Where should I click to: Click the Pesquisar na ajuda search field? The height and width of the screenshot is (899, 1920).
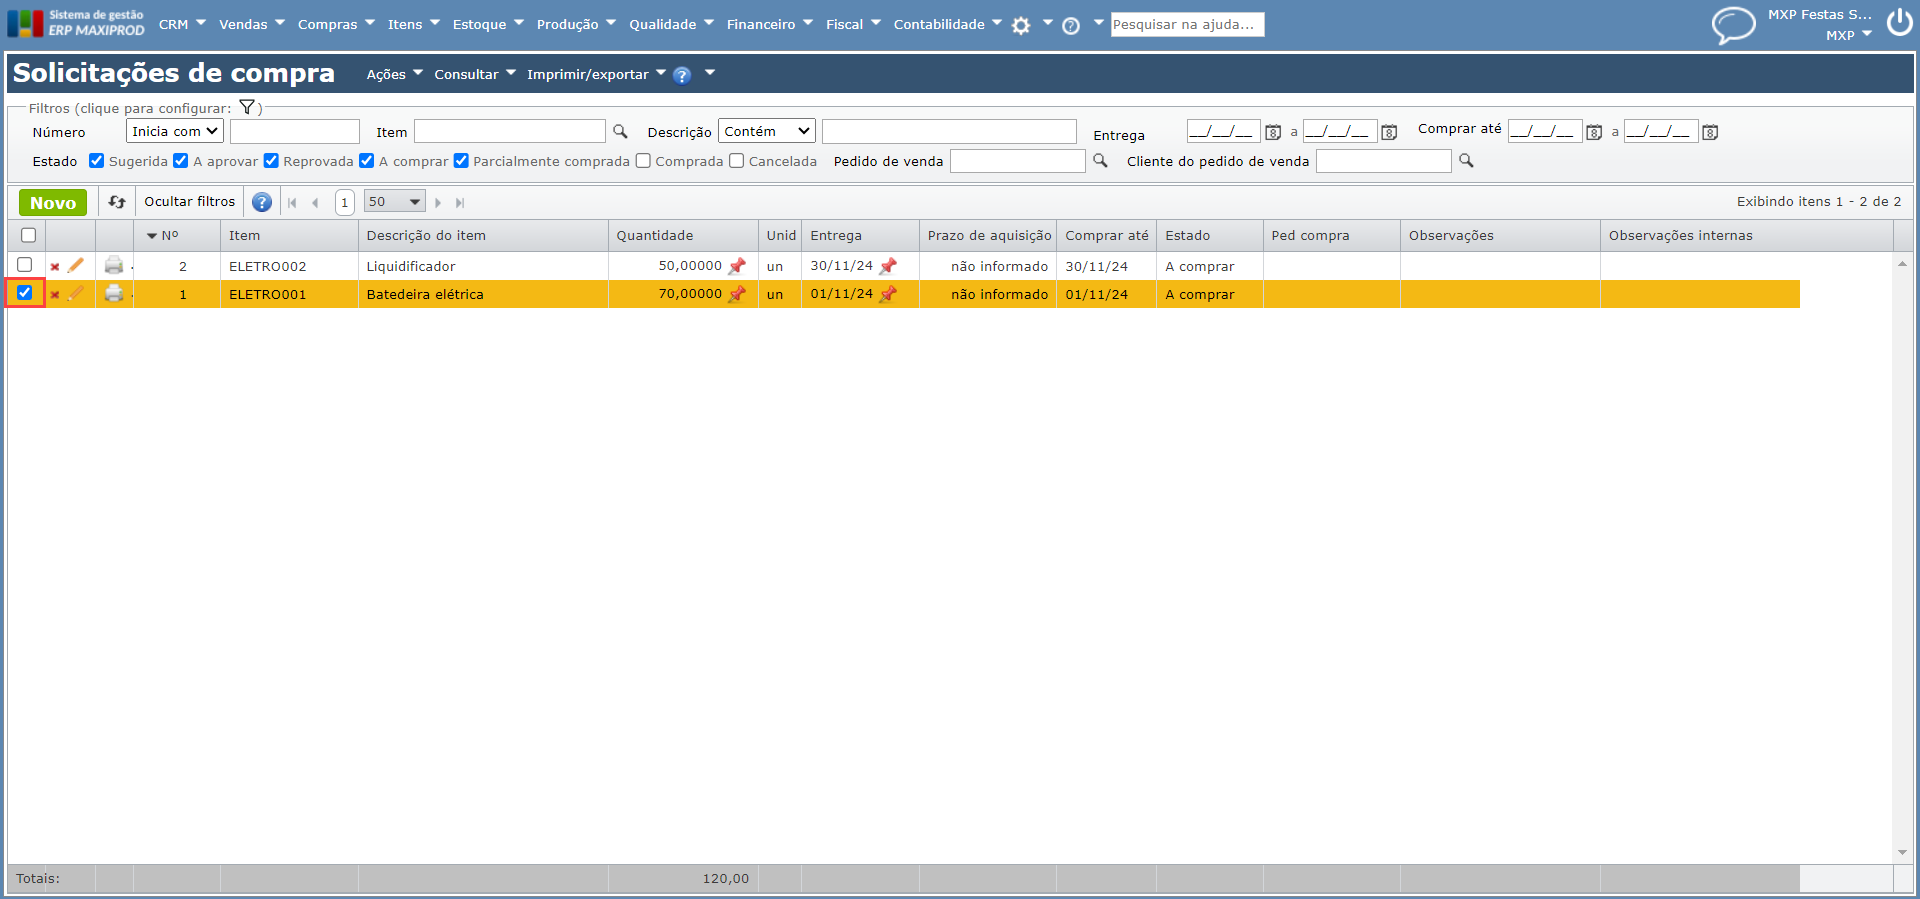[1187, 24]
